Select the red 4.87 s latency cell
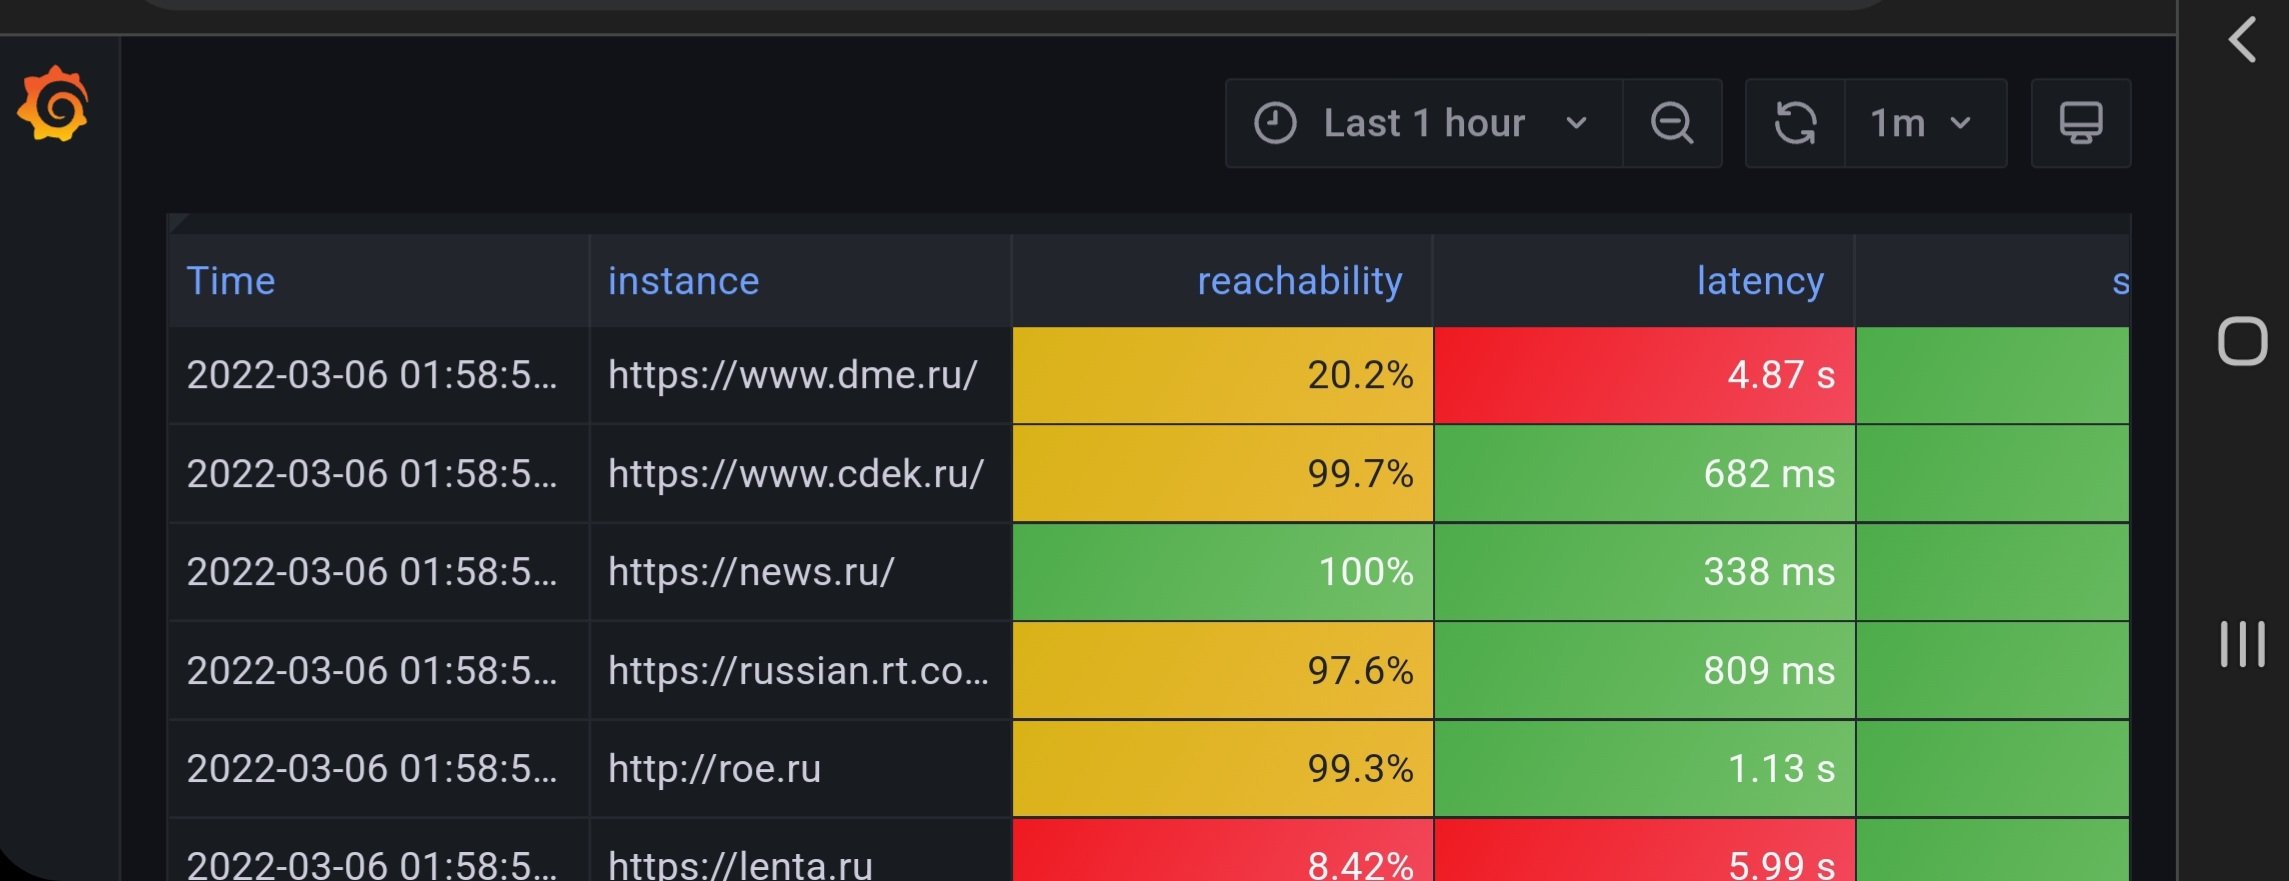Viewport: 2289px width, 881px height. point(1644,376)
